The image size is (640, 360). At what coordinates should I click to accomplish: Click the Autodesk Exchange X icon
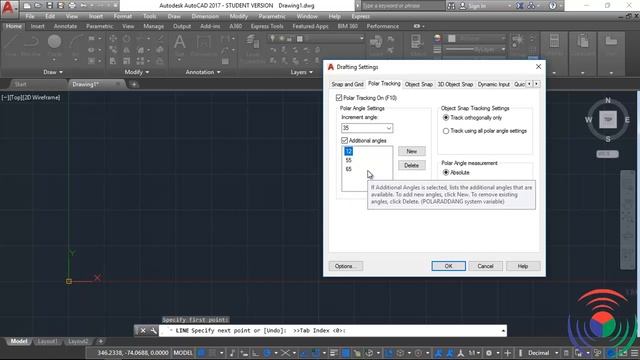pos(520,6)
